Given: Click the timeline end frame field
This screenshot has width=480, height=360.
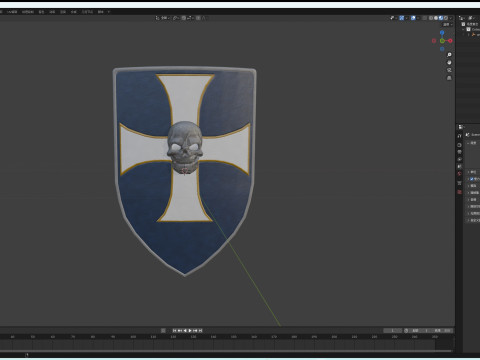Looking at the screenshot, I should point(441,330).
